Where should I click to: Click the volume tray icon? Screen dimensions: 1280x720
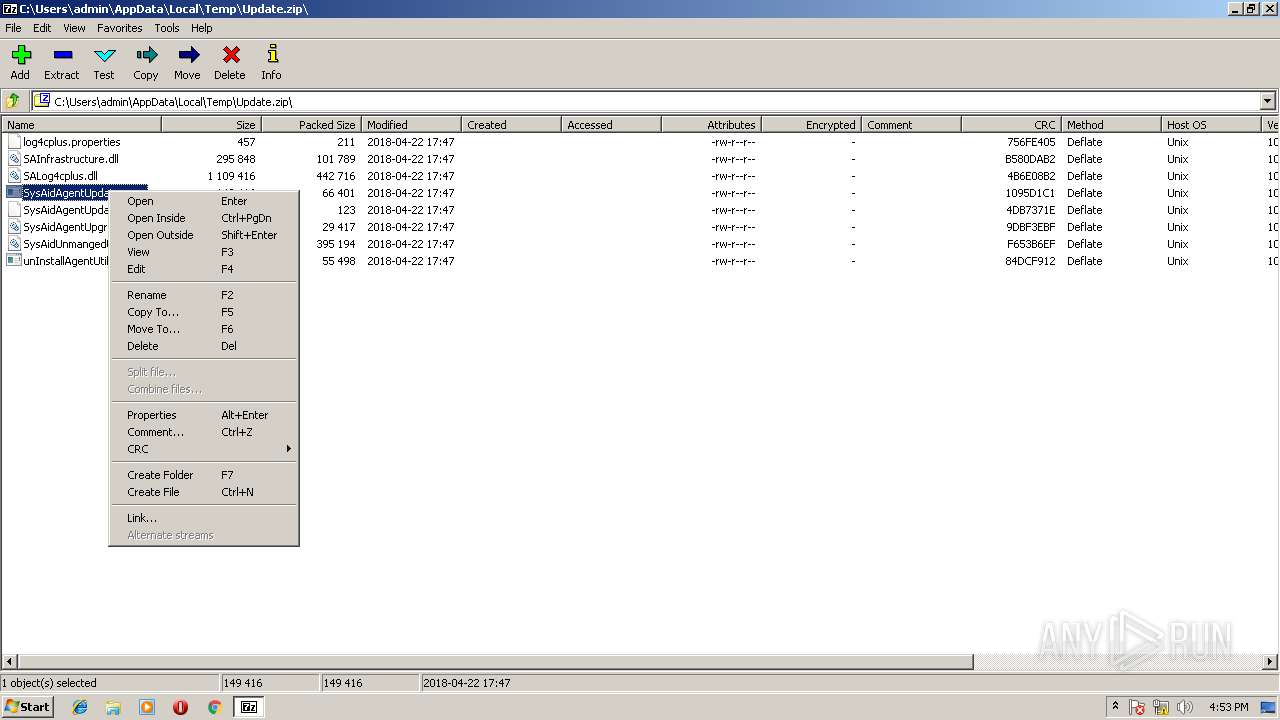pos(1185,708)
